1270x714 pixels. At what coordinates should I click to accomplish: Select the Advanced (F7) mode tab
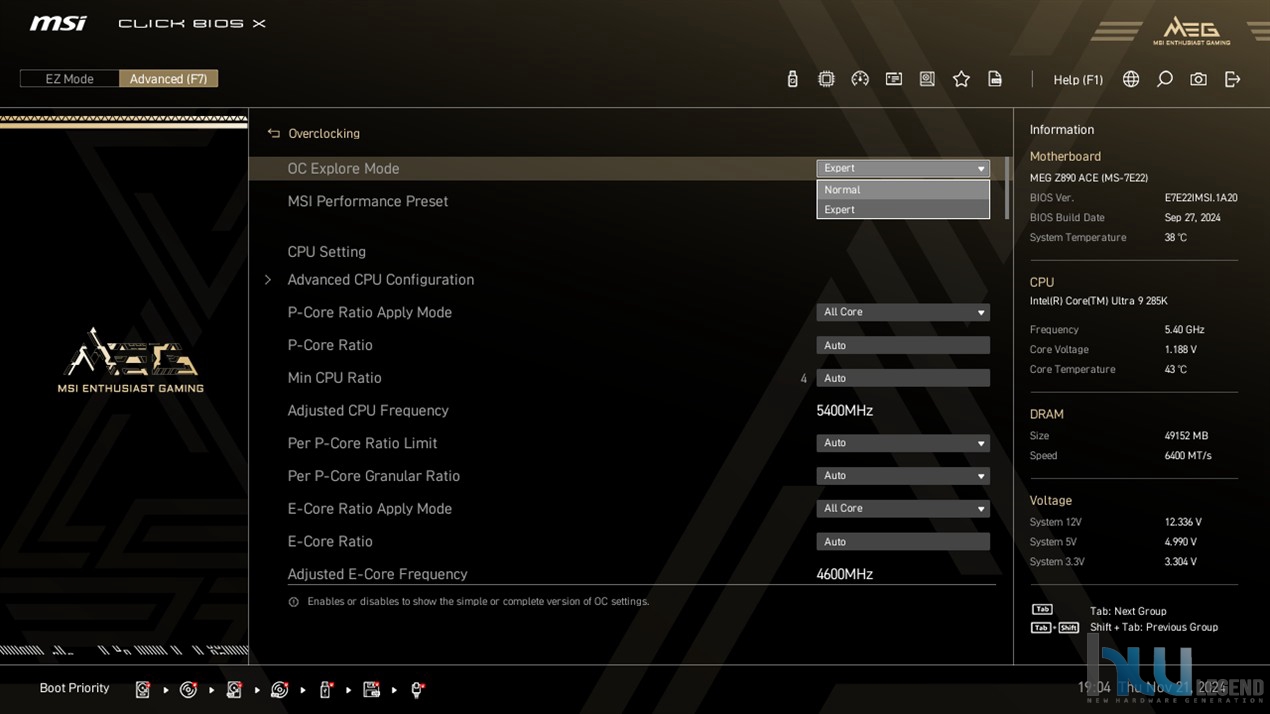coord(168,79)
